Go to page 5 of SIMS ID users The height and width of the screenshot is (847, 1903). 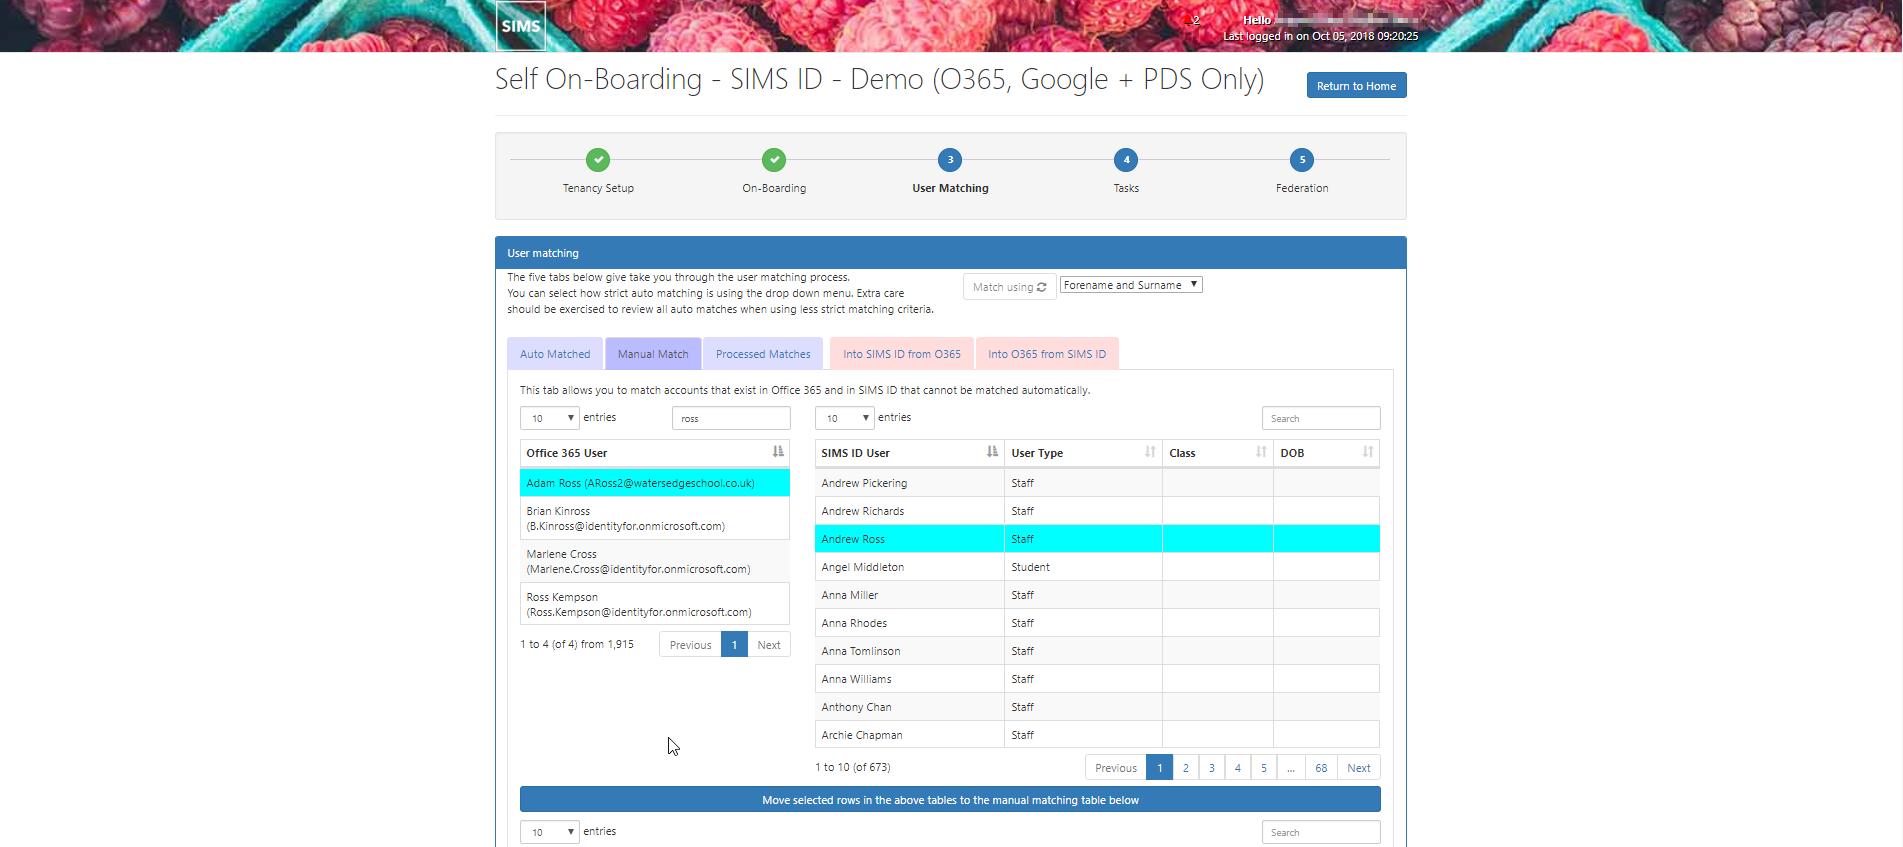1264,768
